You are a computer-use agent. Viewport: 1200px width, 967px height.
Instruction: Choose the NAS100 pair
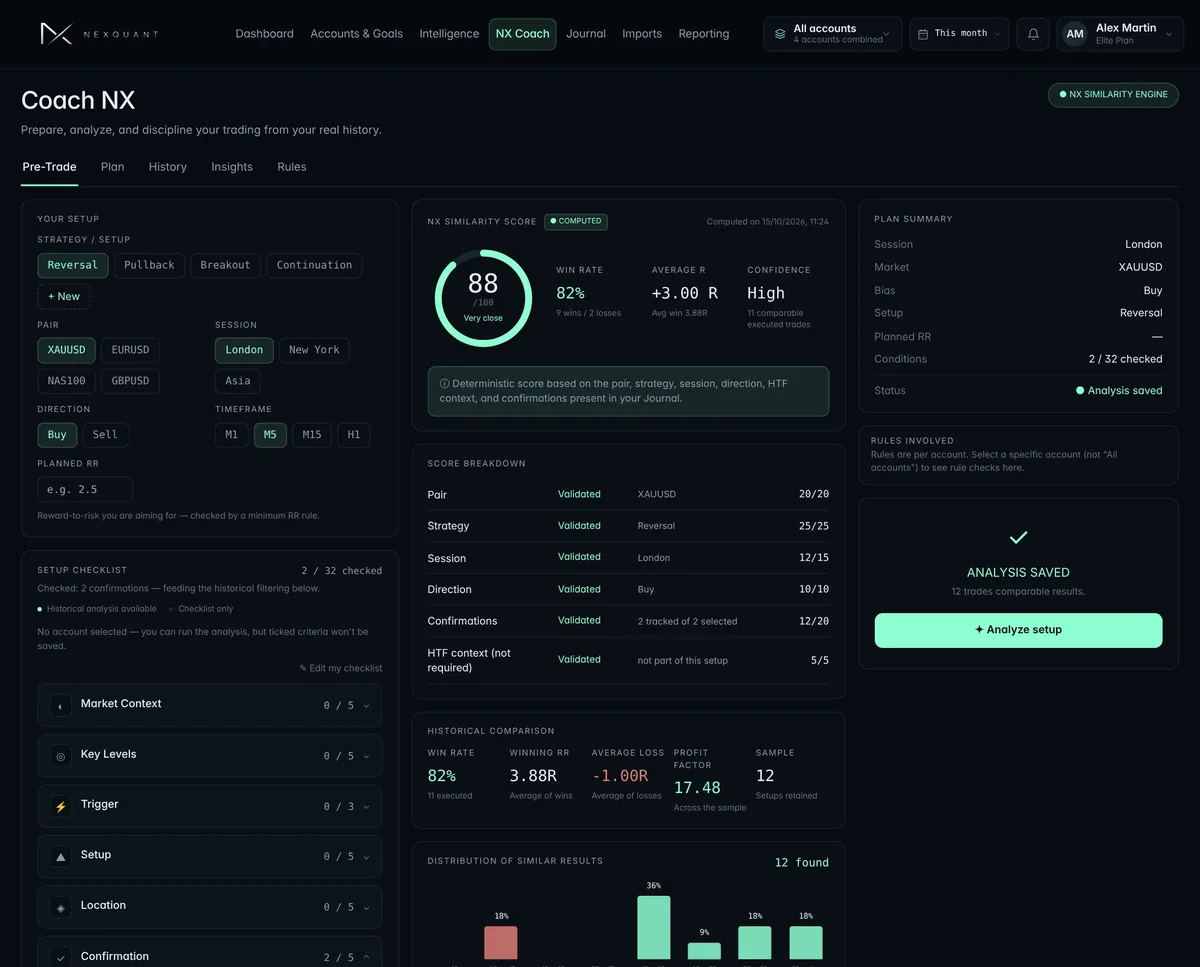tap(67, 381)
